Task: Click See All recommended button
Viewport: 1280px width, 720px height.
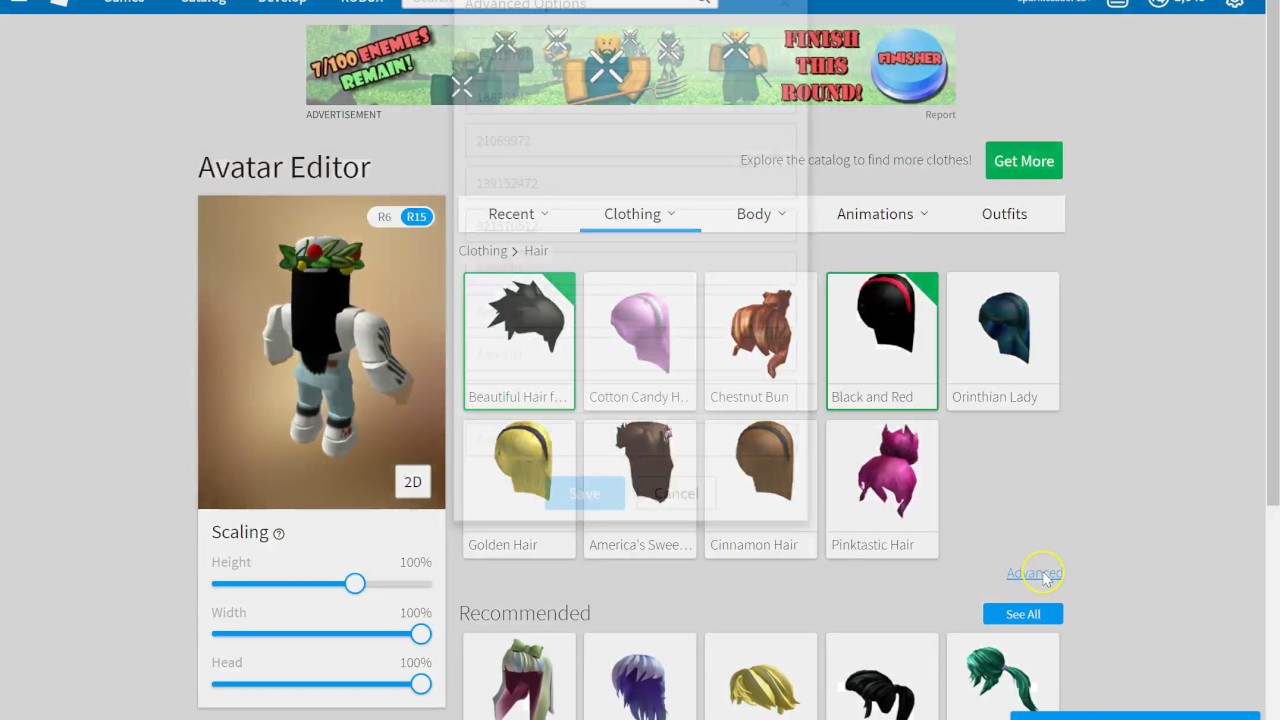Action: pos(1023,614)
